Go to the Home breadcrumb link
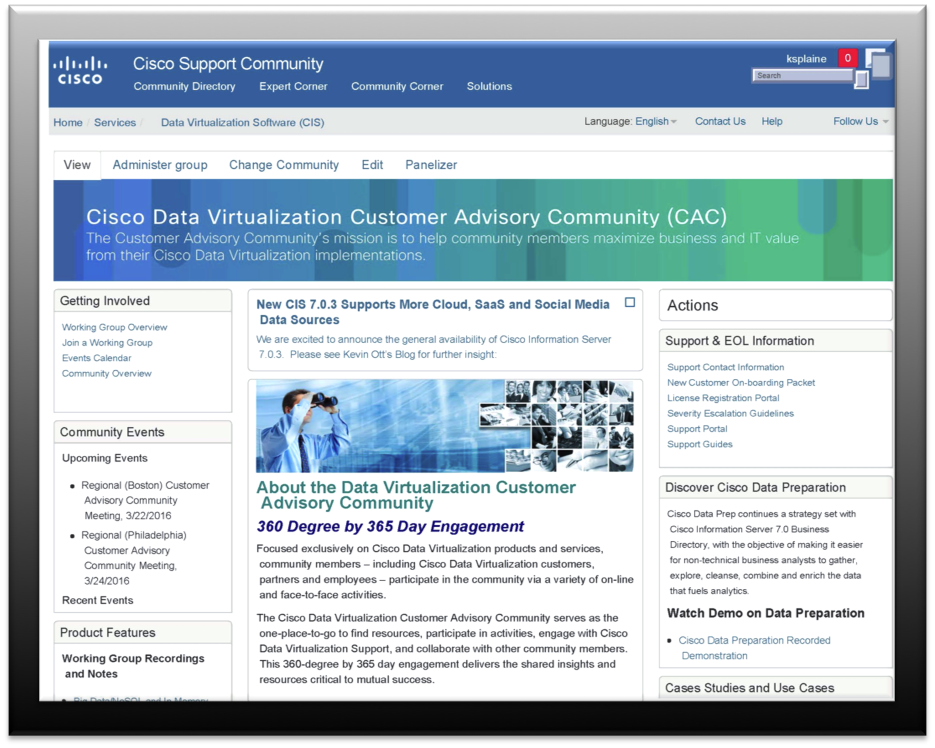Image resolution: width=935 pixels, height=748 pixels. (x=68, y=122)
